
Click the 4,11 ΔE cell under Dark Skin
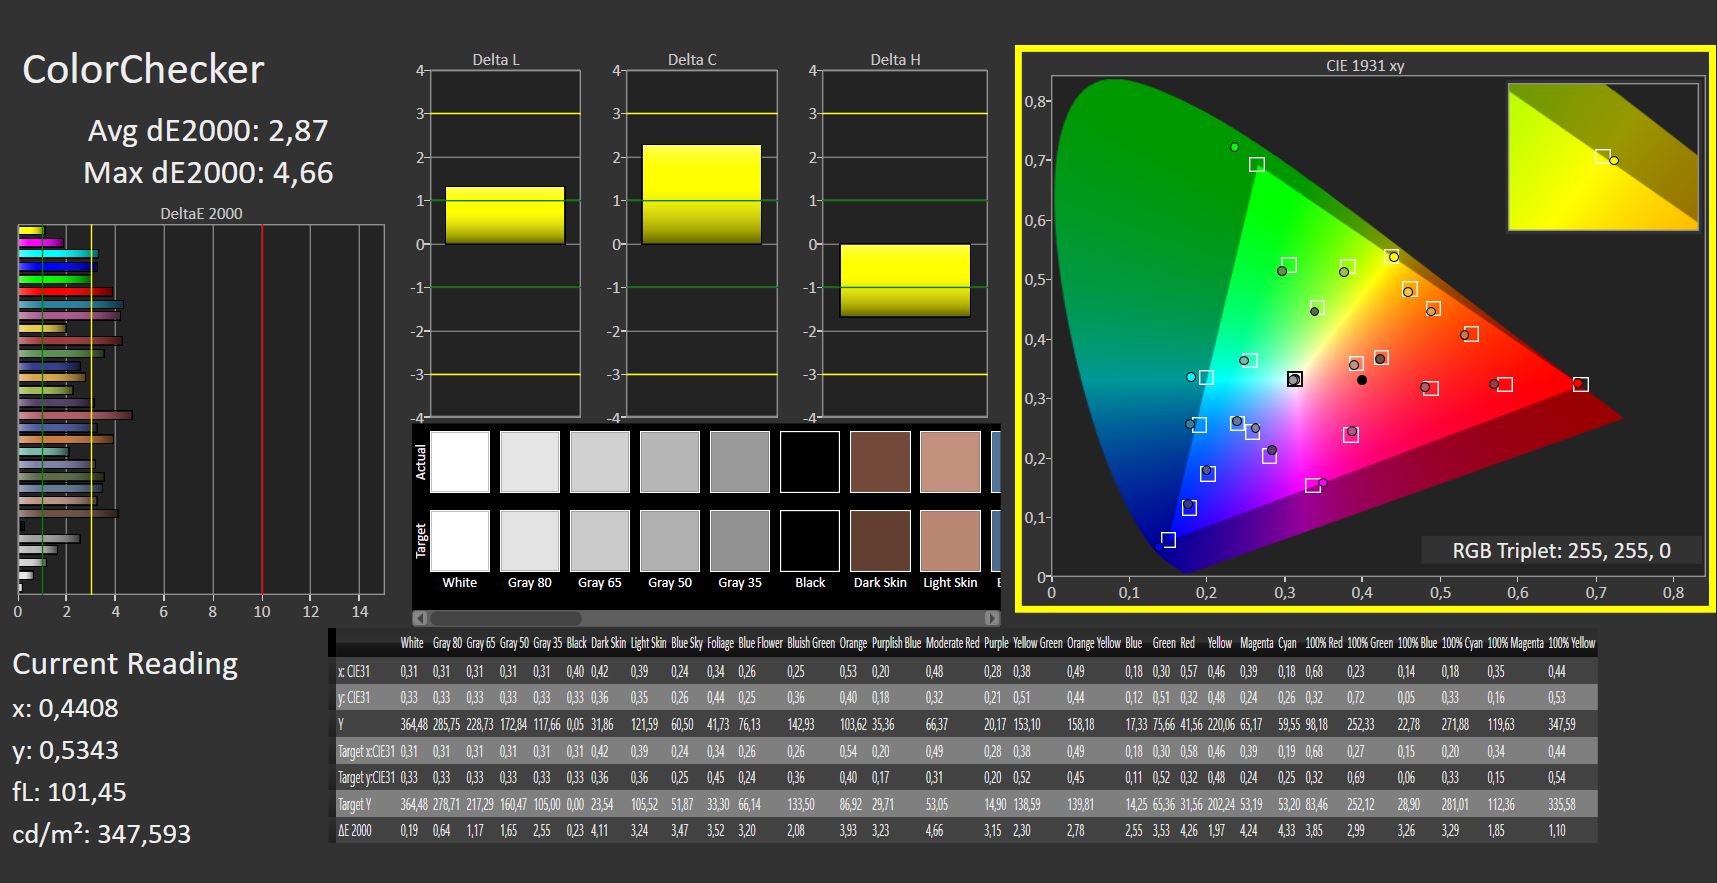tap(599, 830)
